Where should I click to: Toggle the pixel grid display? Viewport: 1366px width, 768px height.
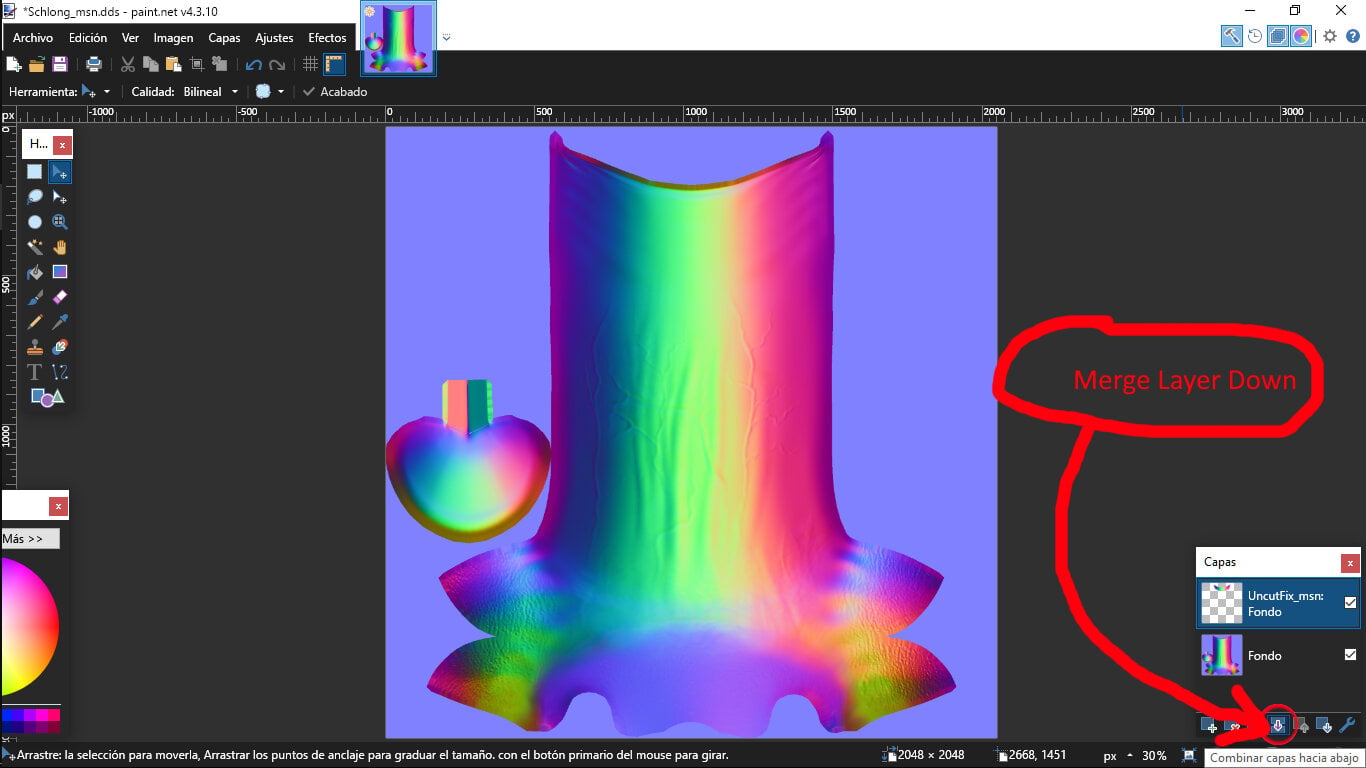pos(310,64)
